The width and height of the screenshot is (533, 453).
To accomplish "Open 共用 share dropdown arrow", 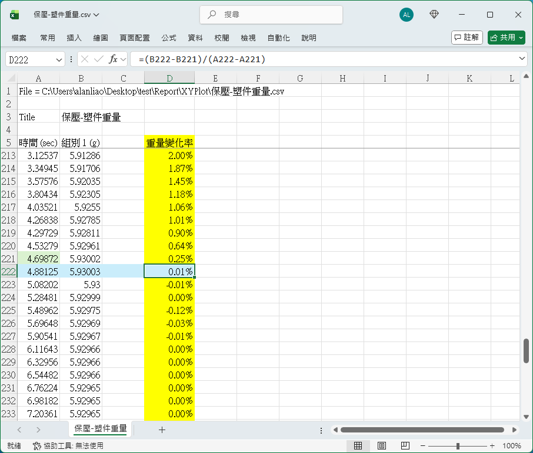I will pyautogui.click(x=521, y=38).
